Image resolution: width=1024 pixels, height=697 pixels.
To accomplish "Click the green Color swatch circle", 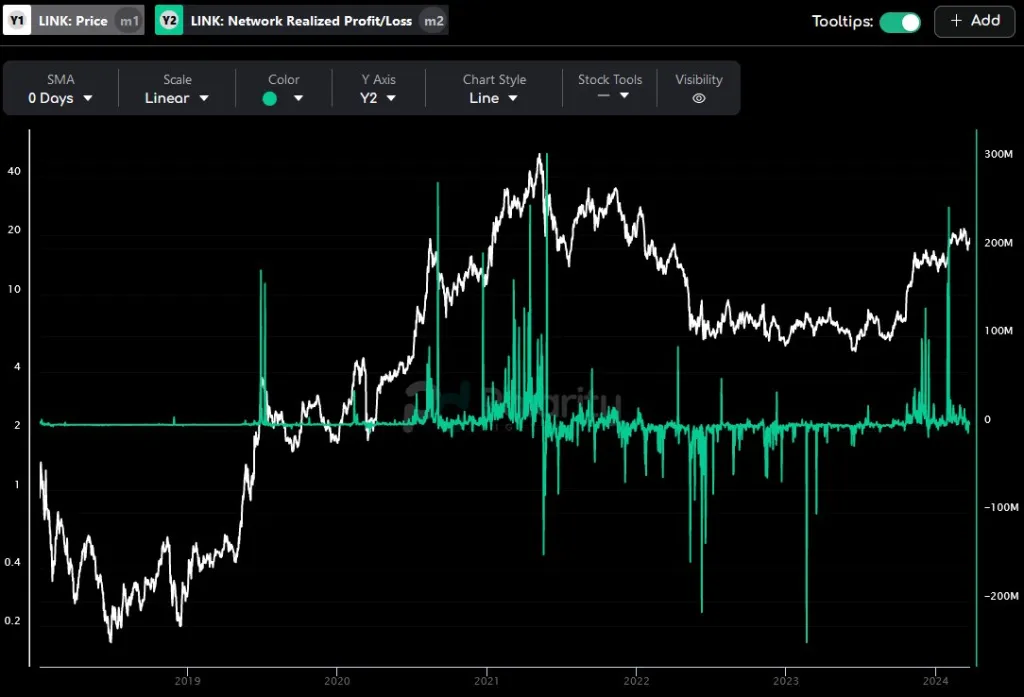I will pos(270,98).
